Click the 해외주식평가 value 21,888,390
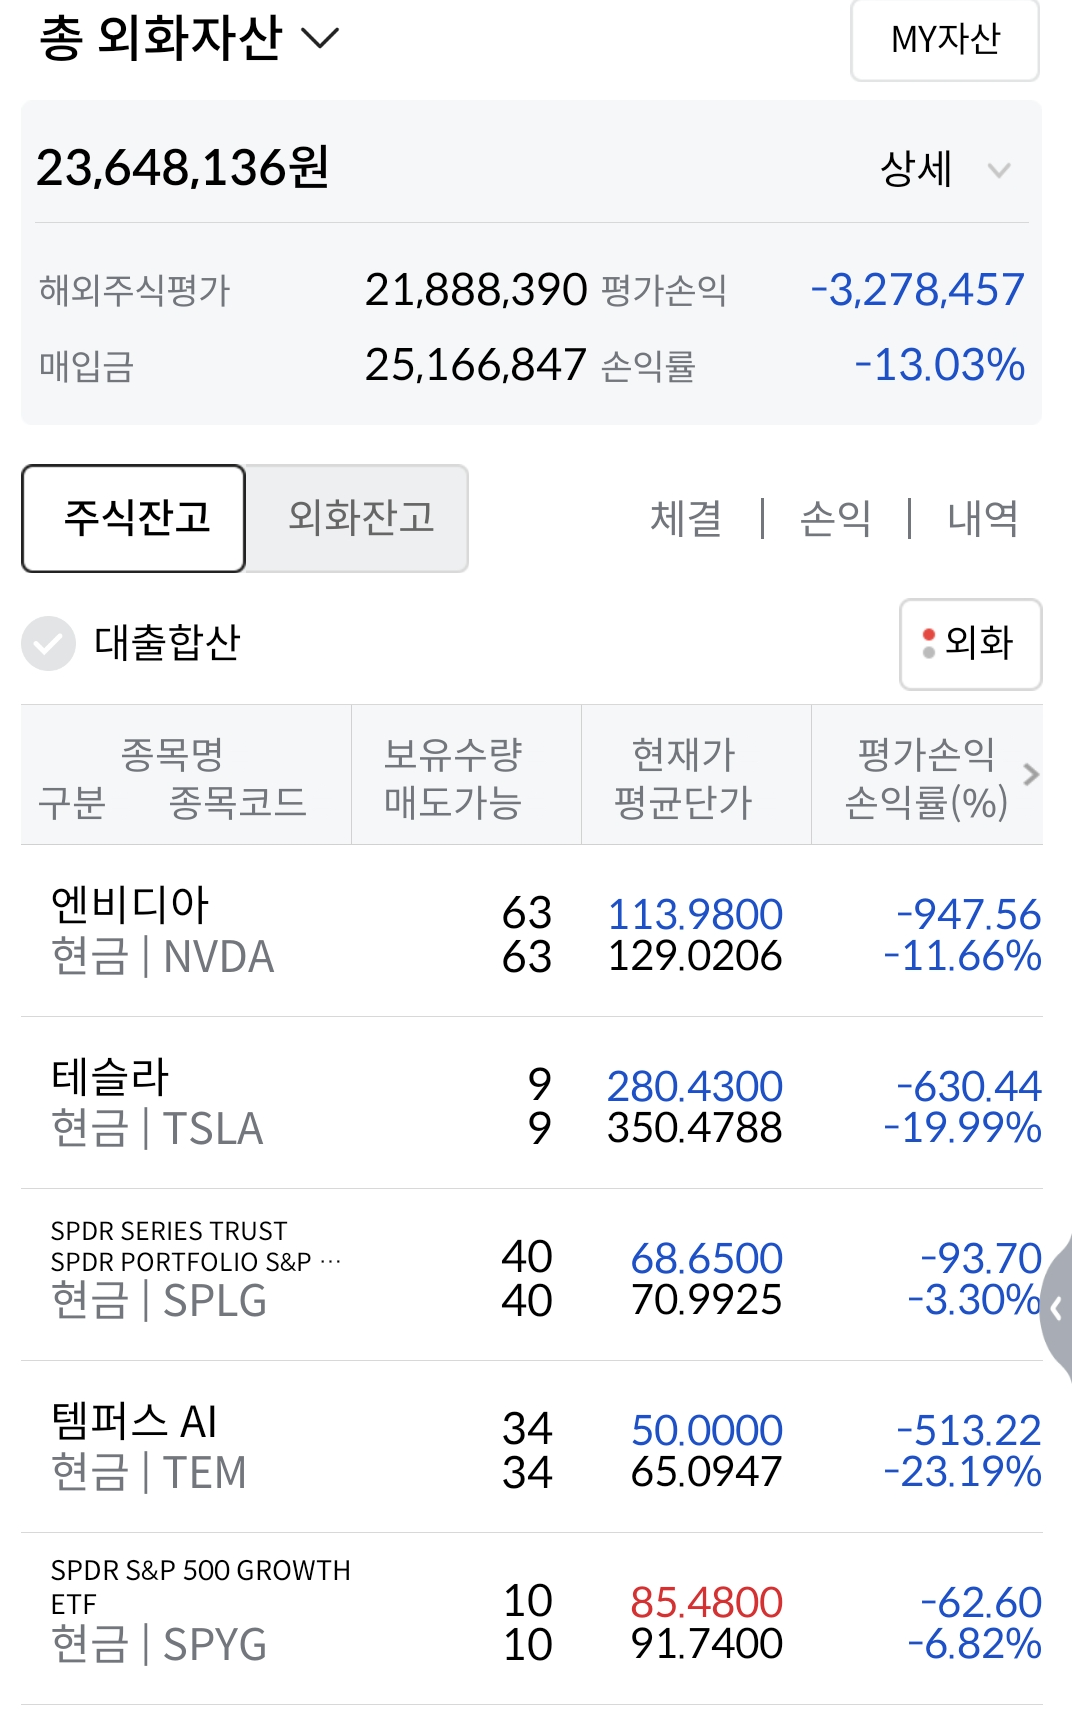Viewport: 1072px width, 1721px height. [476, 290]
